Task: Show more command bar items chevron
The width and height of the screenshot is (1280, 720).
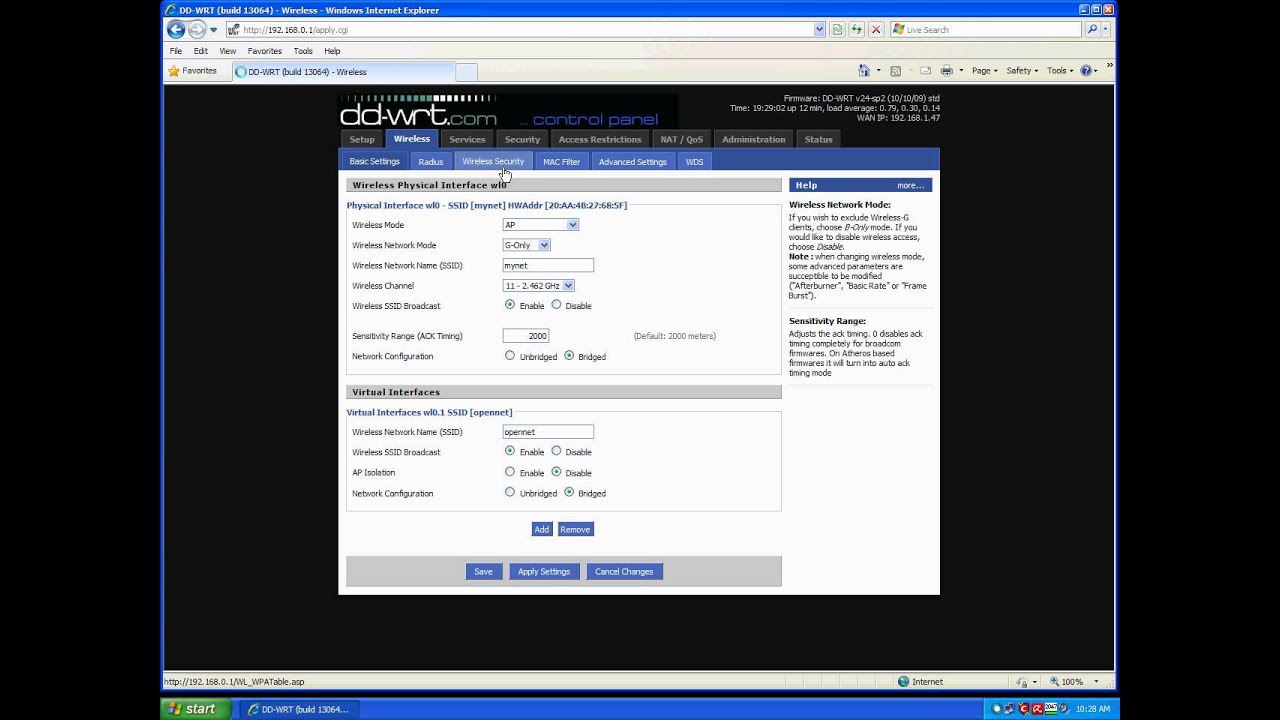Action: click(1109, 66)
